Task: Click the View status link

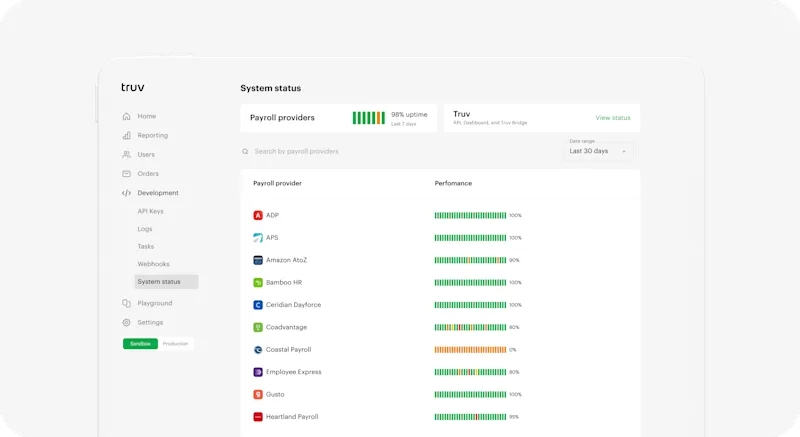Action: tap(613, 118)
